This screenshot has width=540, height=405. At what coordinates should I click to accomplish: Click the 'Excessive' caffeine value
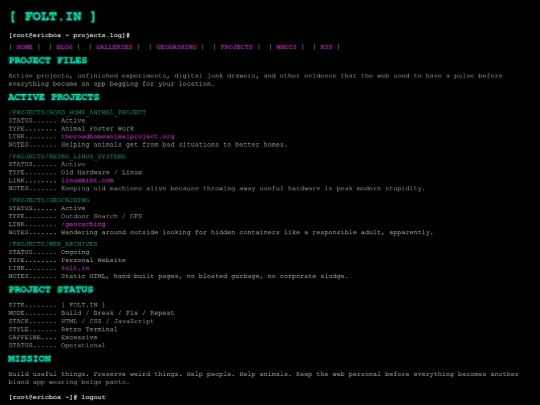coord(79,338)
